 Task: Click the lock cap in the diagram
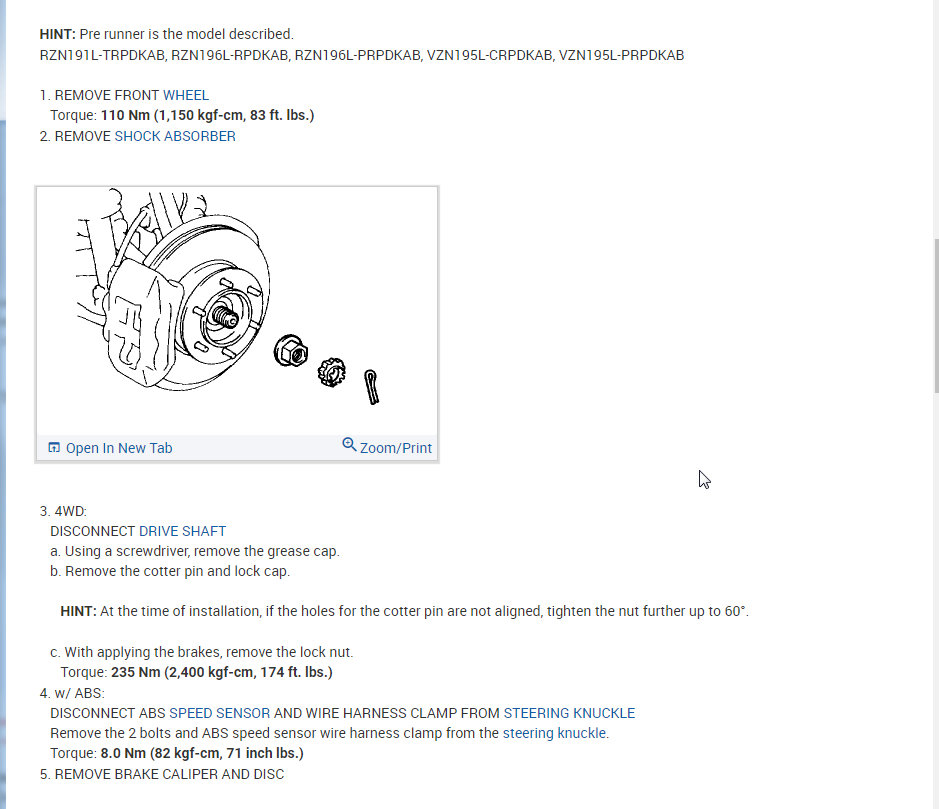point(331,372)
